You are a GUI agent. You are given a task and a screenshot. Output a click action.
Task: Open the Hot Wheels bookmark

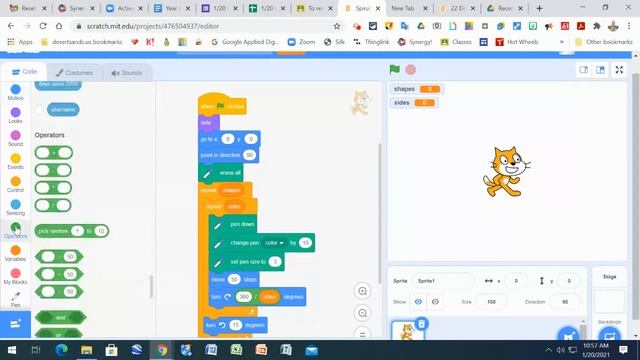(517, 42)
